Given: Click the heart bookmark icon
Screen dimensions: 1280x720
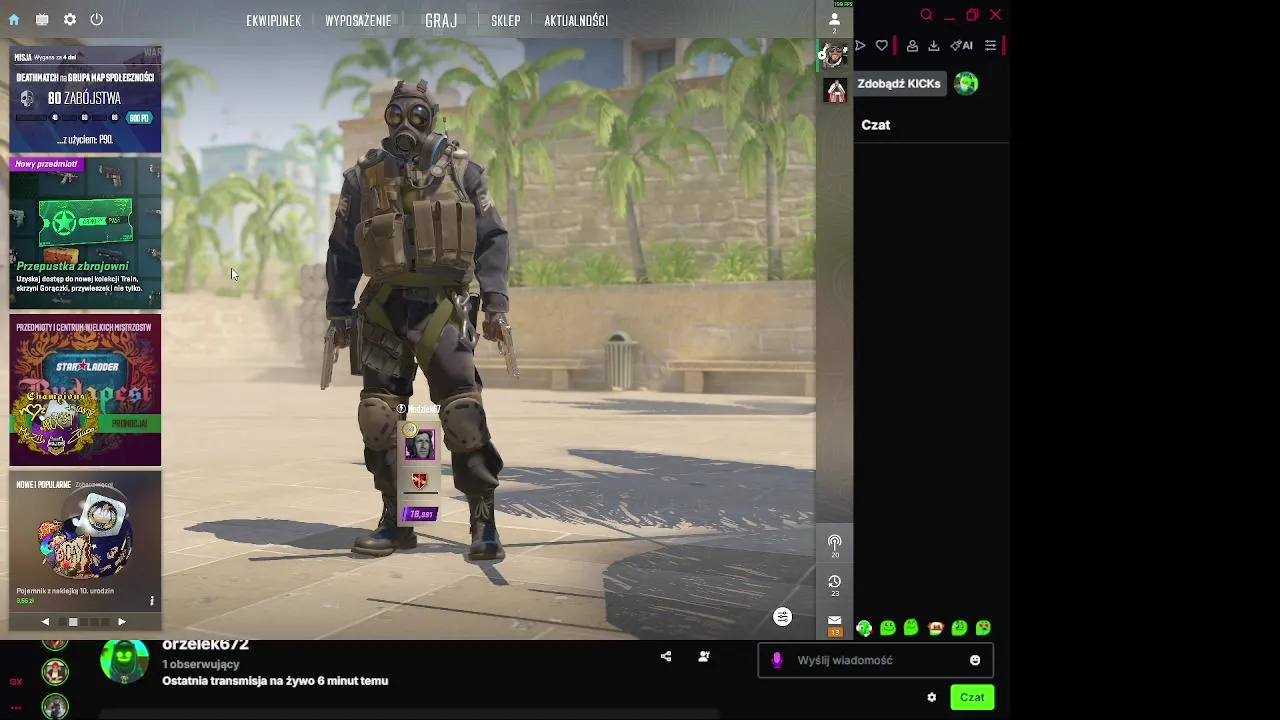Looking at the screenshot, I should coord(881,46).
